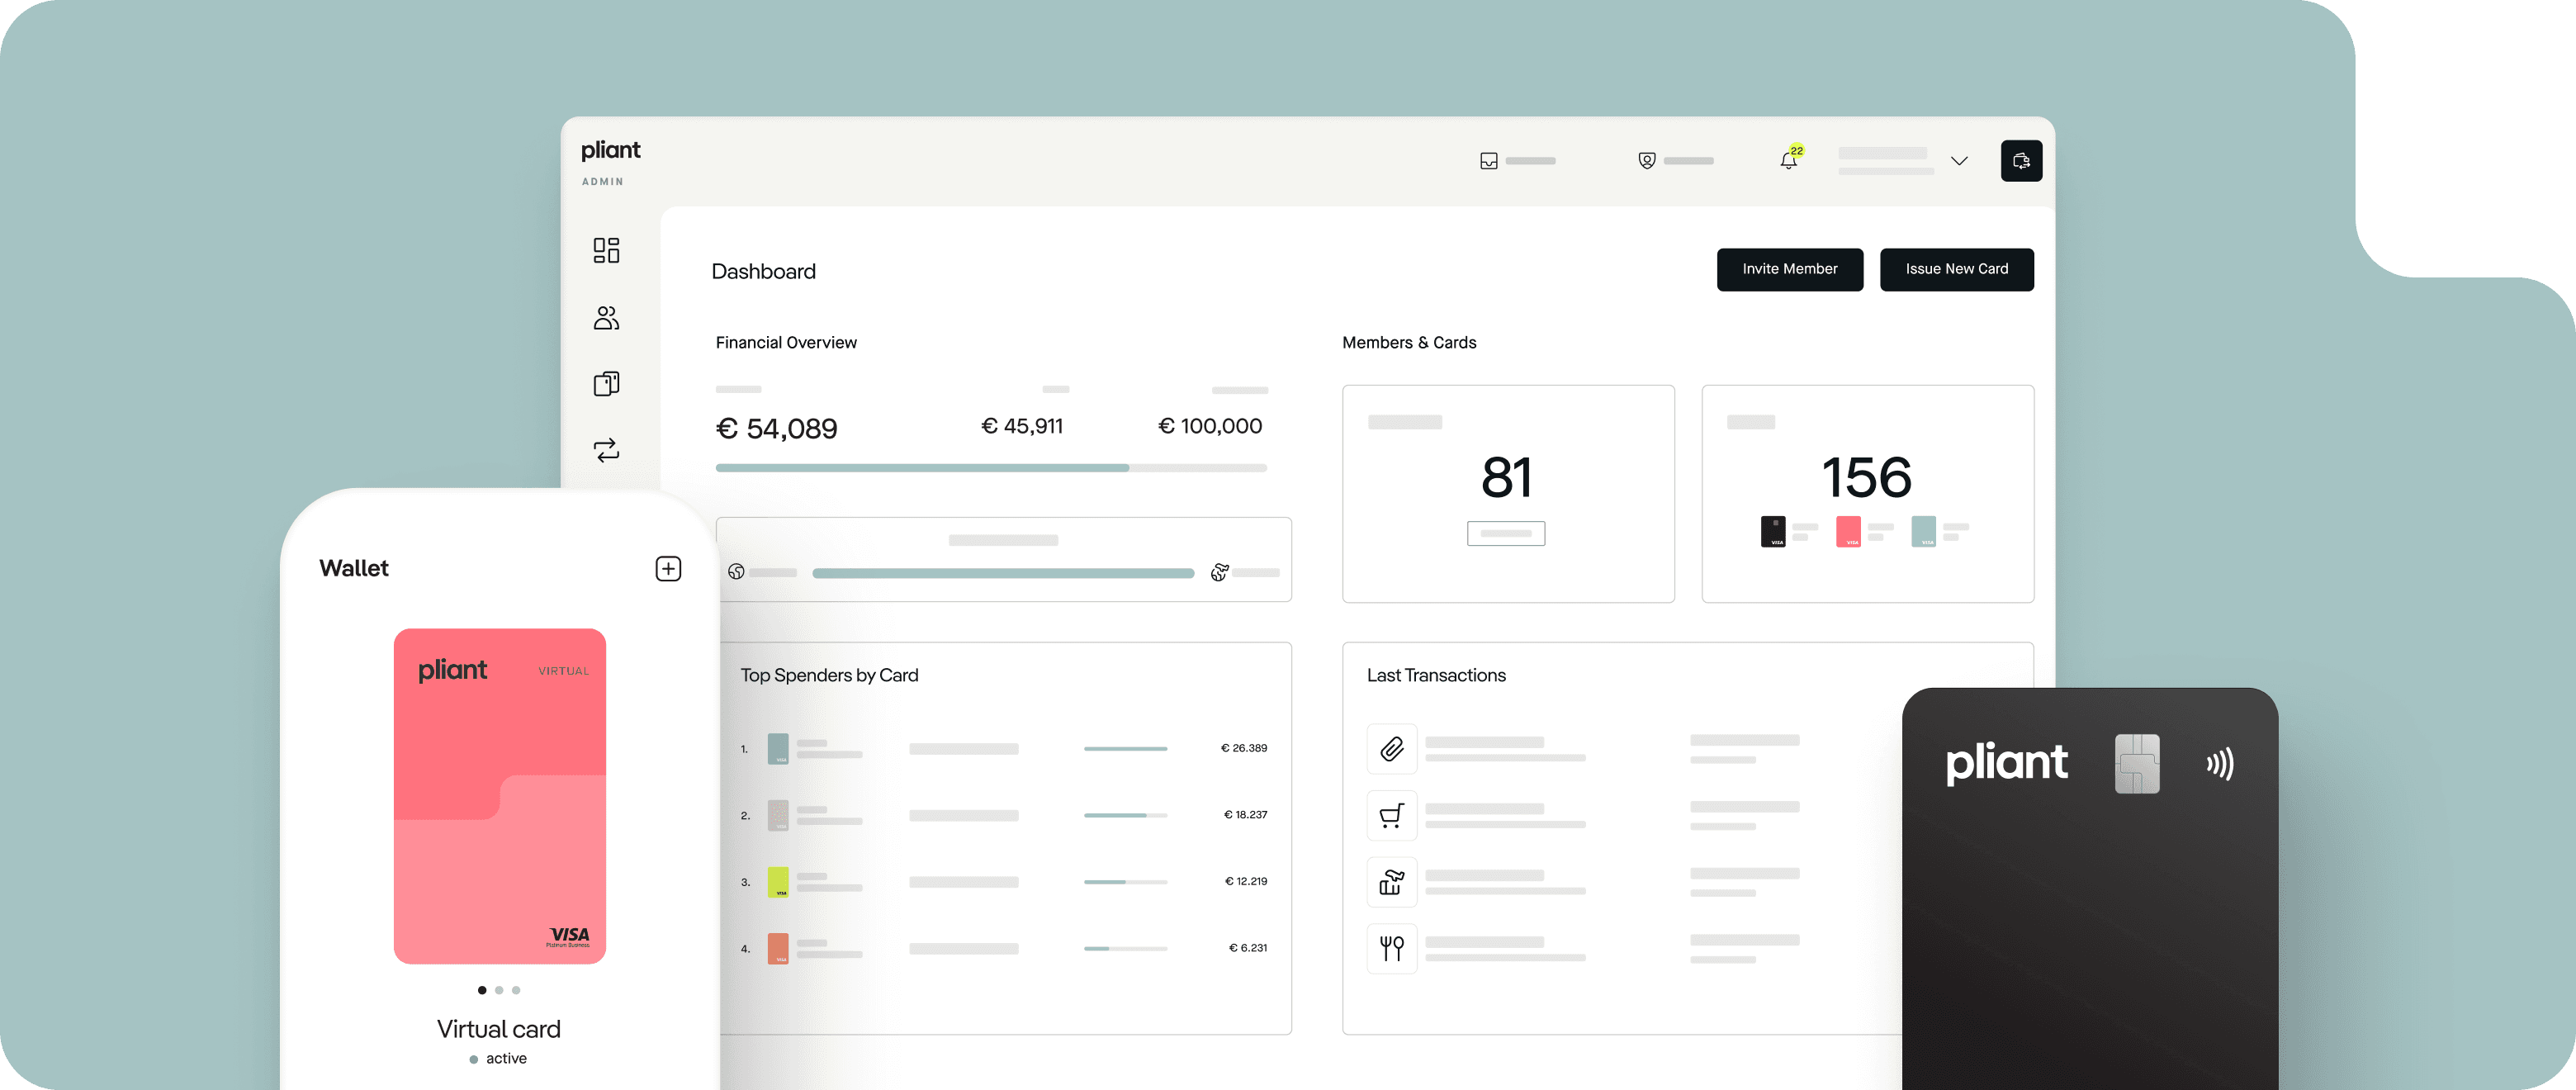Click the airplane travel transaction icon
The width and height of the screenshot is (2576, 1090).
(x=1391, y=882)
